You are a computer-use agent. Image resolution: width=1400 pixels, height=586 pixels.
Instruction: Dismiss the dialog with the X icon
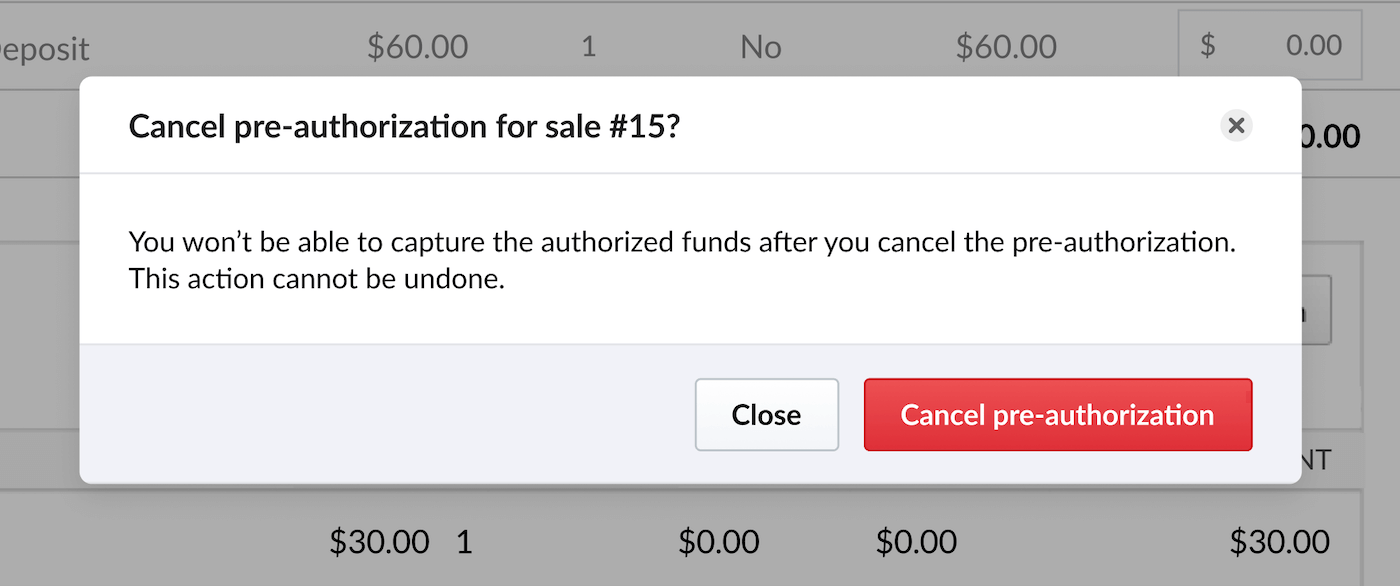point(1237,125)
